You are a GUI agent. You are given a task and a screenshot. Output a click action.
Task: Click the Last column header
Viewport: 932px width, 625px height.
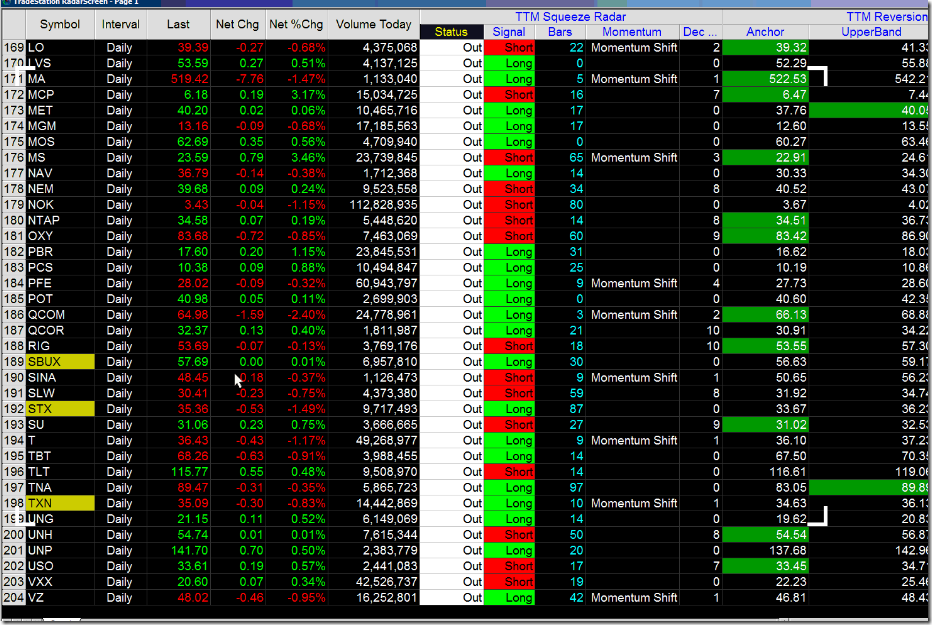pyautogui.click(x=178, y=24)
